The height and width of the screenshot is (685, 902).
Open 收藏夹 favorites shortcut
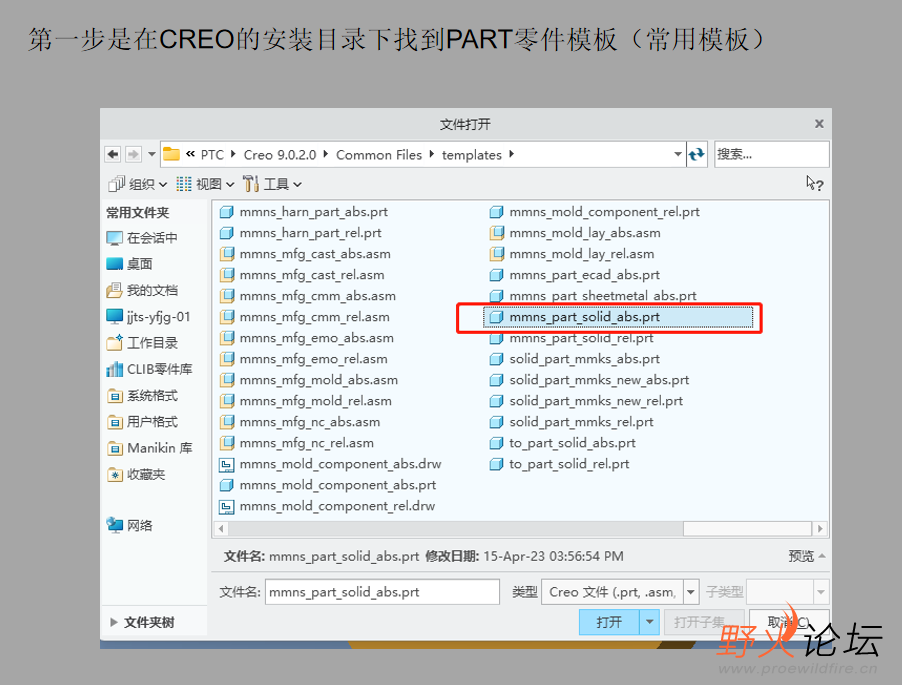tap(136, 474)
